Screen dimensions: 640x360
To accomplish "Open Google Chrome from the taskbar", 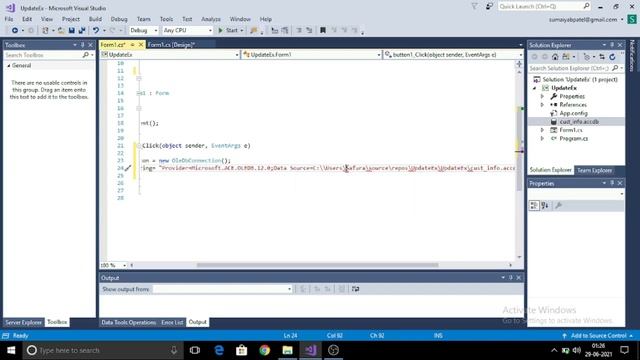I will (x=264, y=350).
